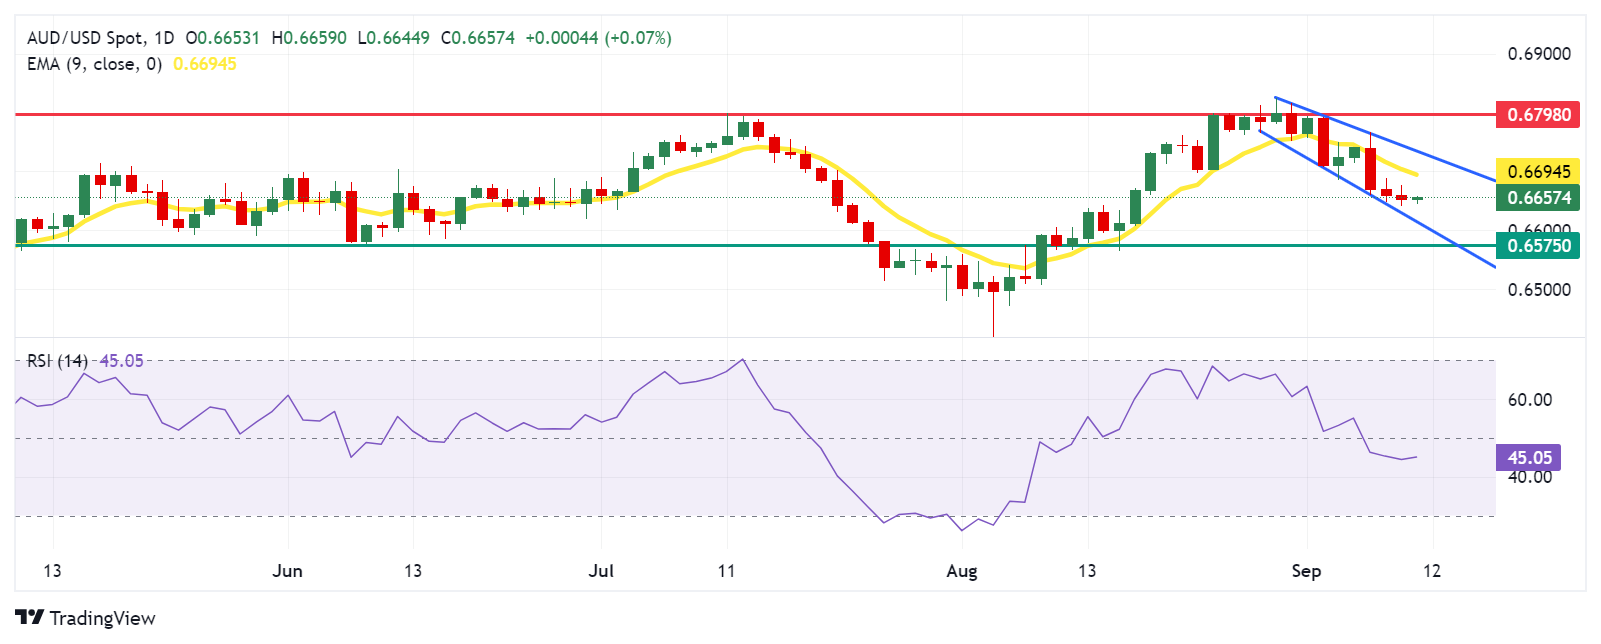
Task: Click the Sep label on time axis
Action: click(x=1306, y=571)
